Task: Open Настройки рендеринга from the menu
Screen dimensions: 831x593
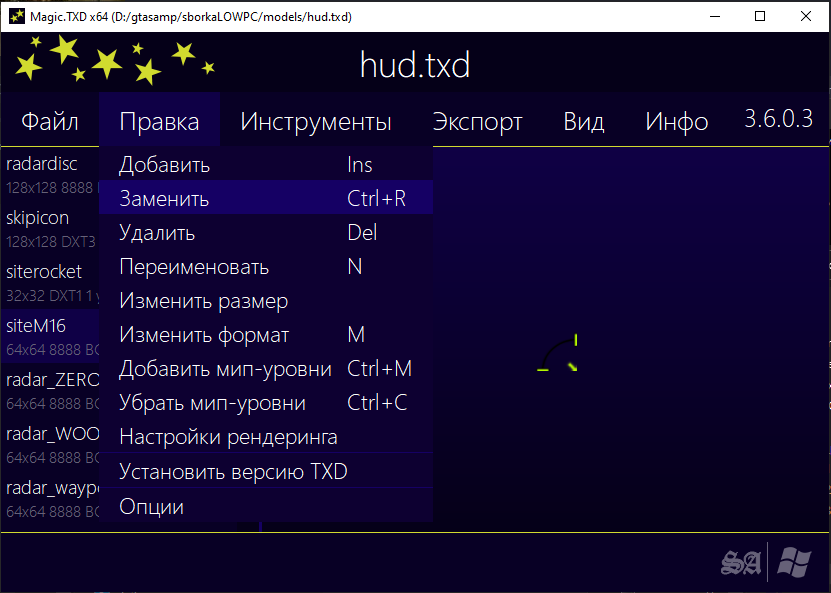Action: tap(228, 437)
